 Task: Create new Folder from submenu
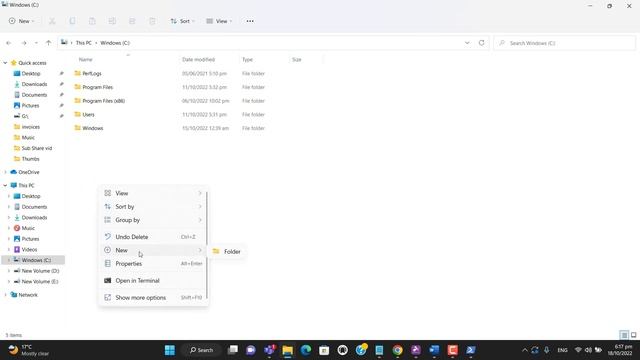click(227, 251)
